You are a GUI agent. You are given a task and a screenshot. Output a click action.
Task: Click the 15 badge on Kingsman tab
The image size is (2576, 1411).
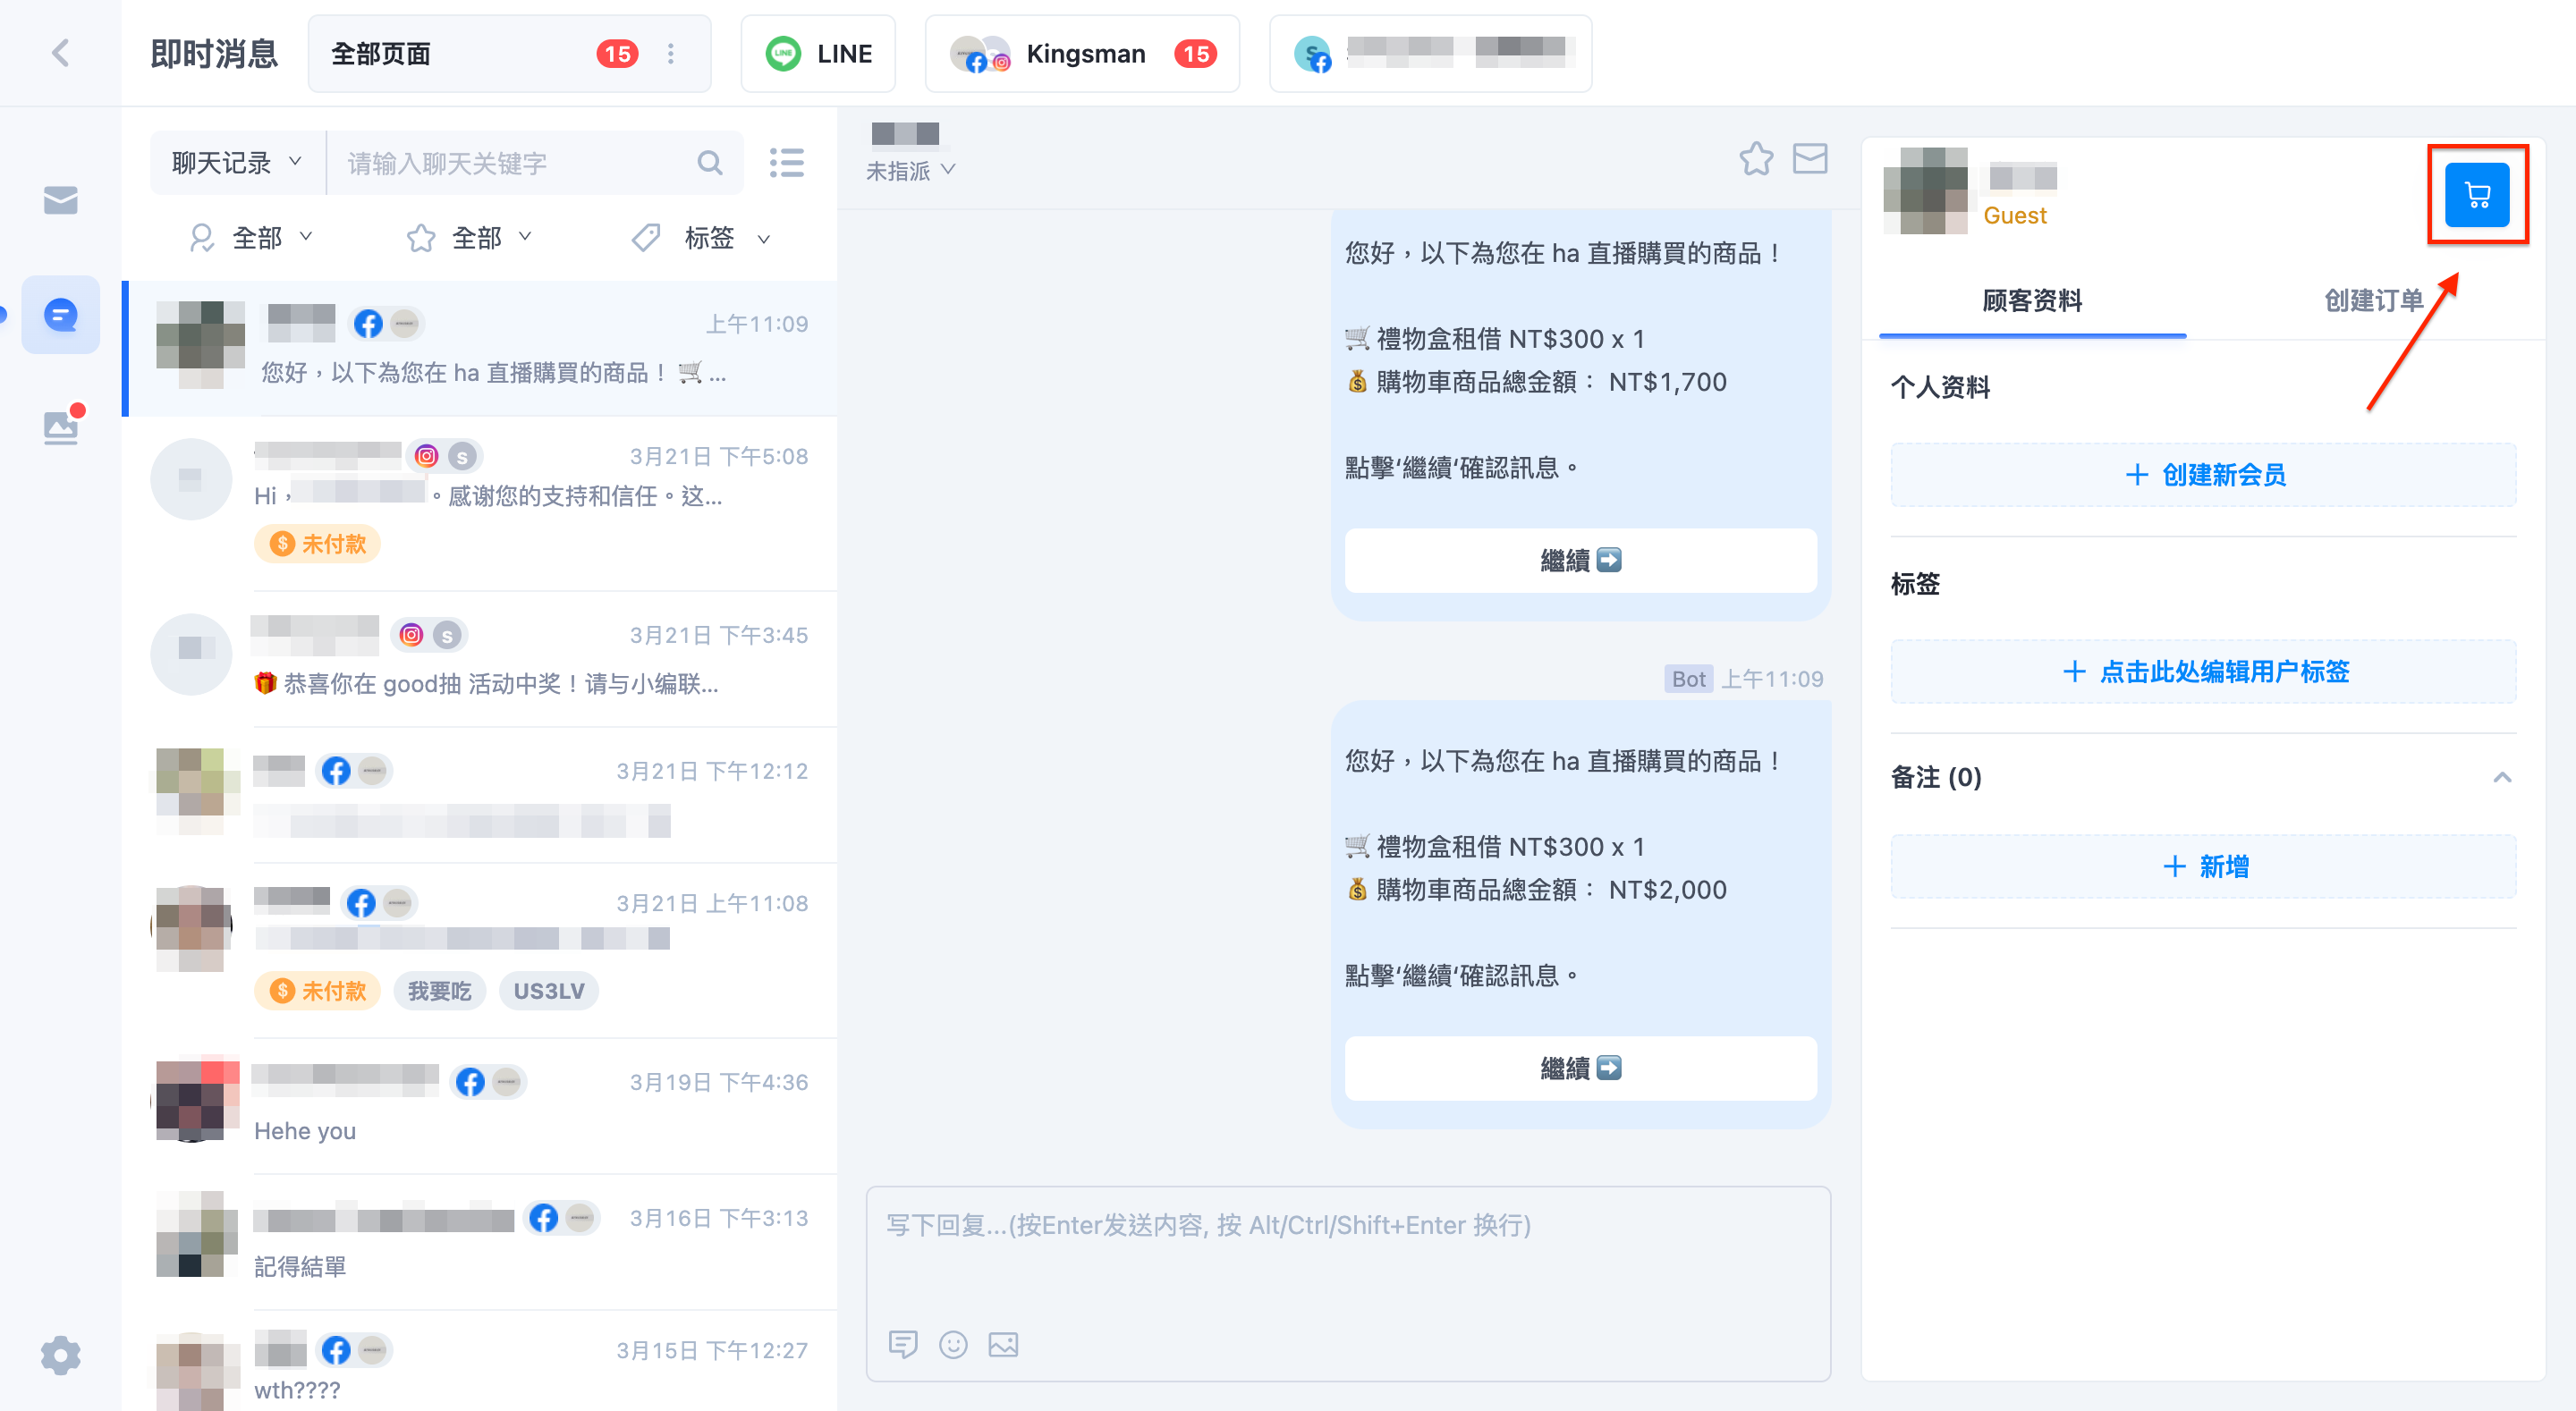coord(1195,54)
